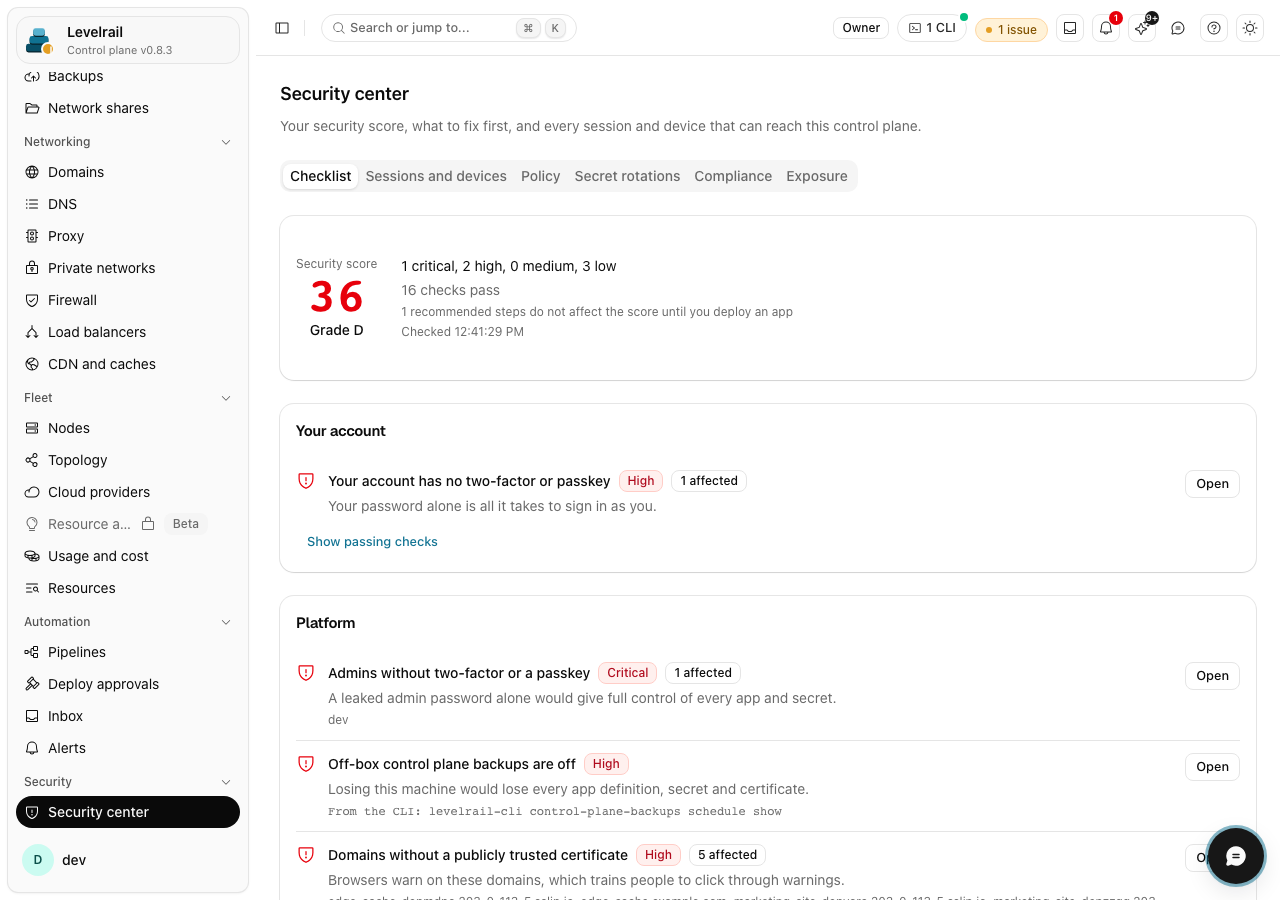The height and width of the screenshot is (900, 1280).
Task: Open Levelrail control plane switcher
Action: pyautogui.click(x=128, y=40)
